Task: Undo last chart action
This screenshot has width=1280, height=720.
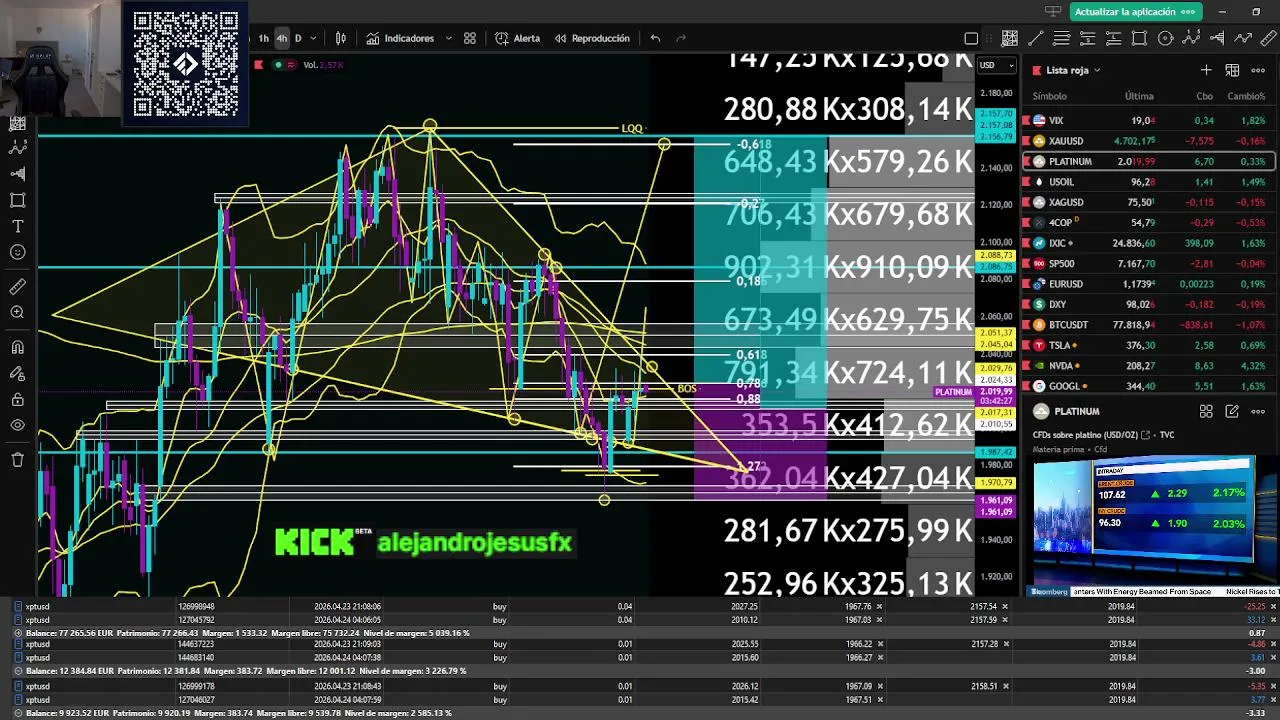Action: [655, 38]
